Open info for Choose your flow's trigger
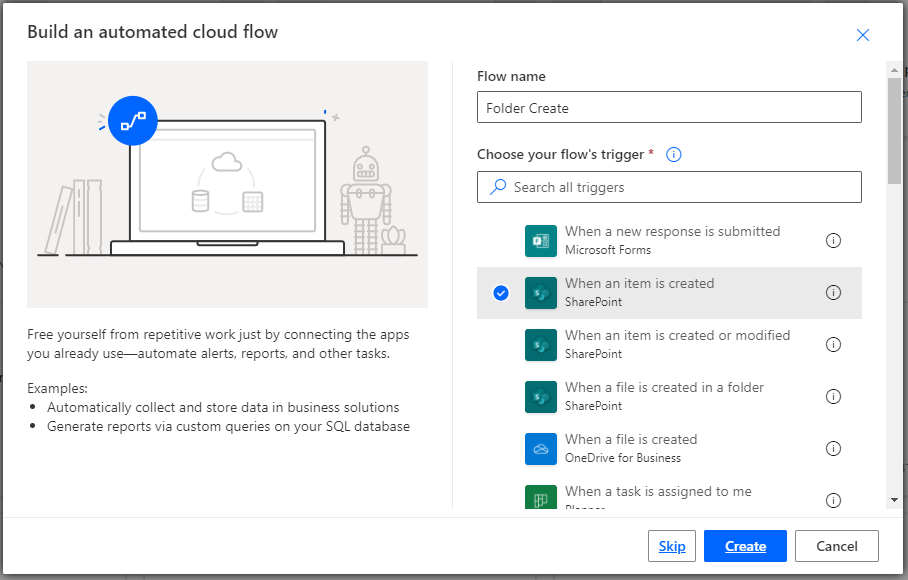The image size is (908, 580). pyautogui.click(x=674, y=154)
